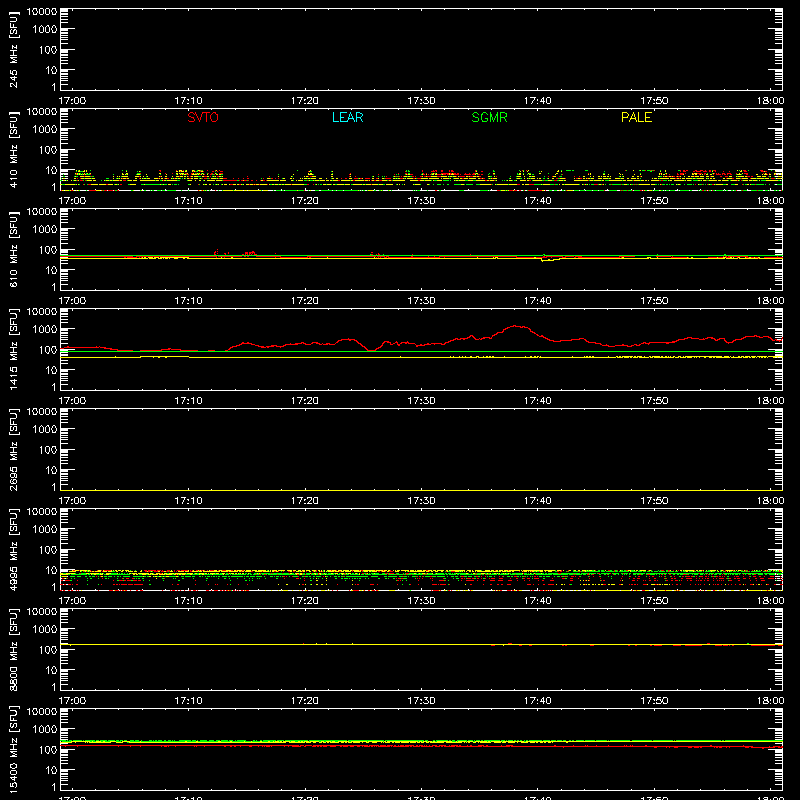Click the 10000 y-axis label of the 15400 MHz panel
The height and width of the screenshot is (800, 800).
pyautogui.click(x=42, y=712)
